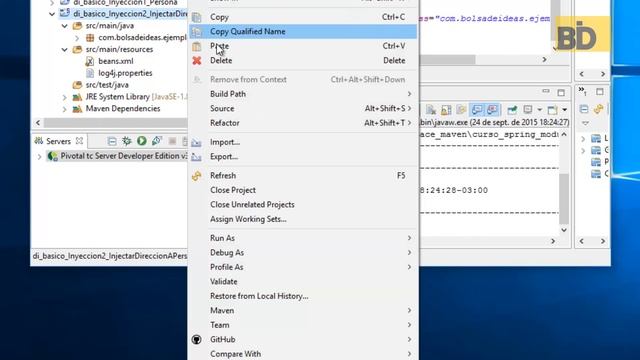Click Collapse All icon in right panel

(x=584, y=109)
